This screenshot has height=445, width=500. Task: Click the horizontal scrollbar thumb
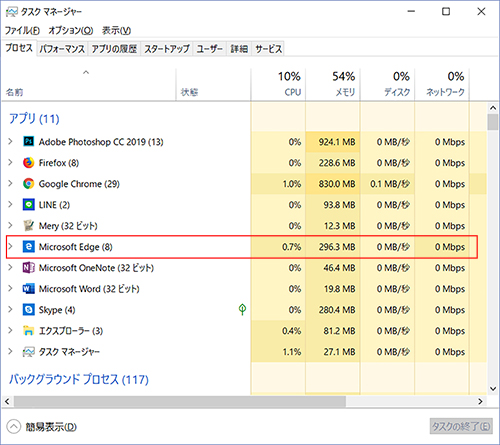click(x=179, y=401)
